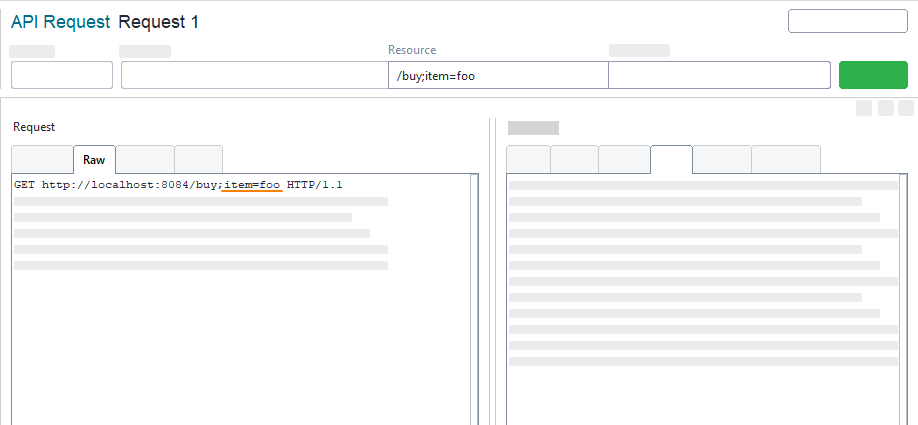Click the leftmost small square icon above the response panel
918x425 pixels.
point(864,108)
